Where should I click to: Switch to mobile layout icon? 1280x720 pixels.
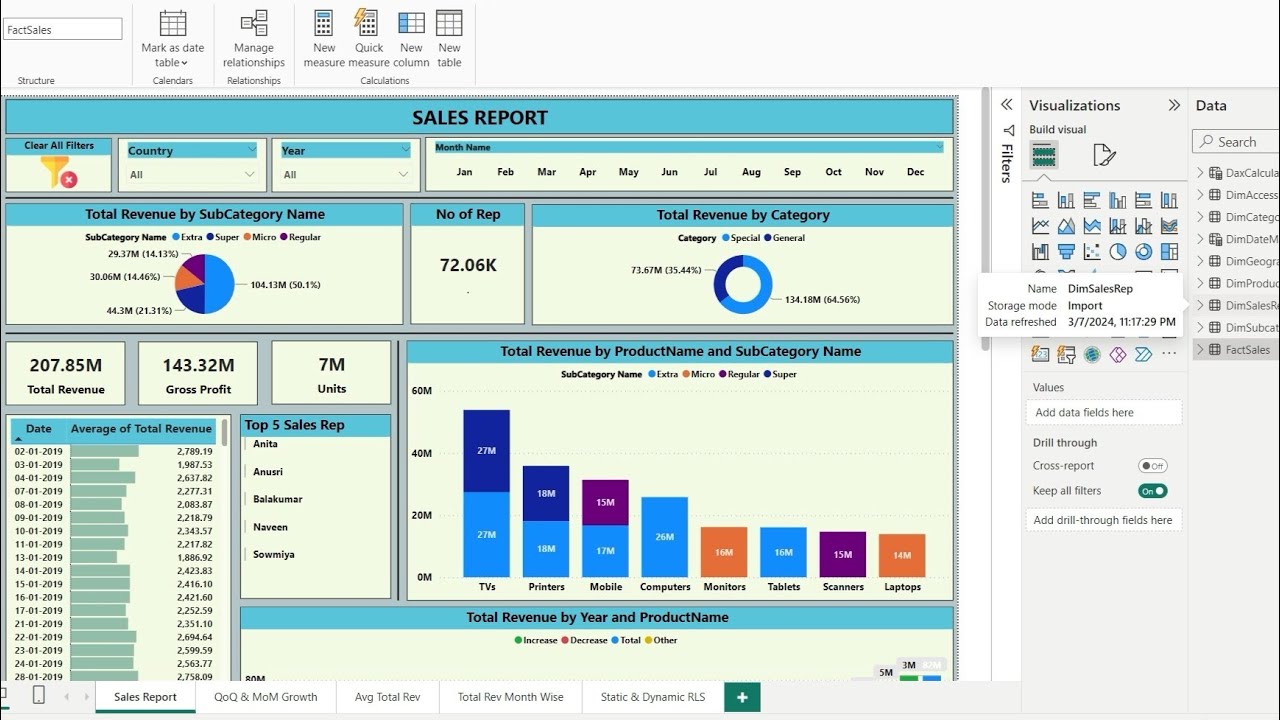click(38, 696)
